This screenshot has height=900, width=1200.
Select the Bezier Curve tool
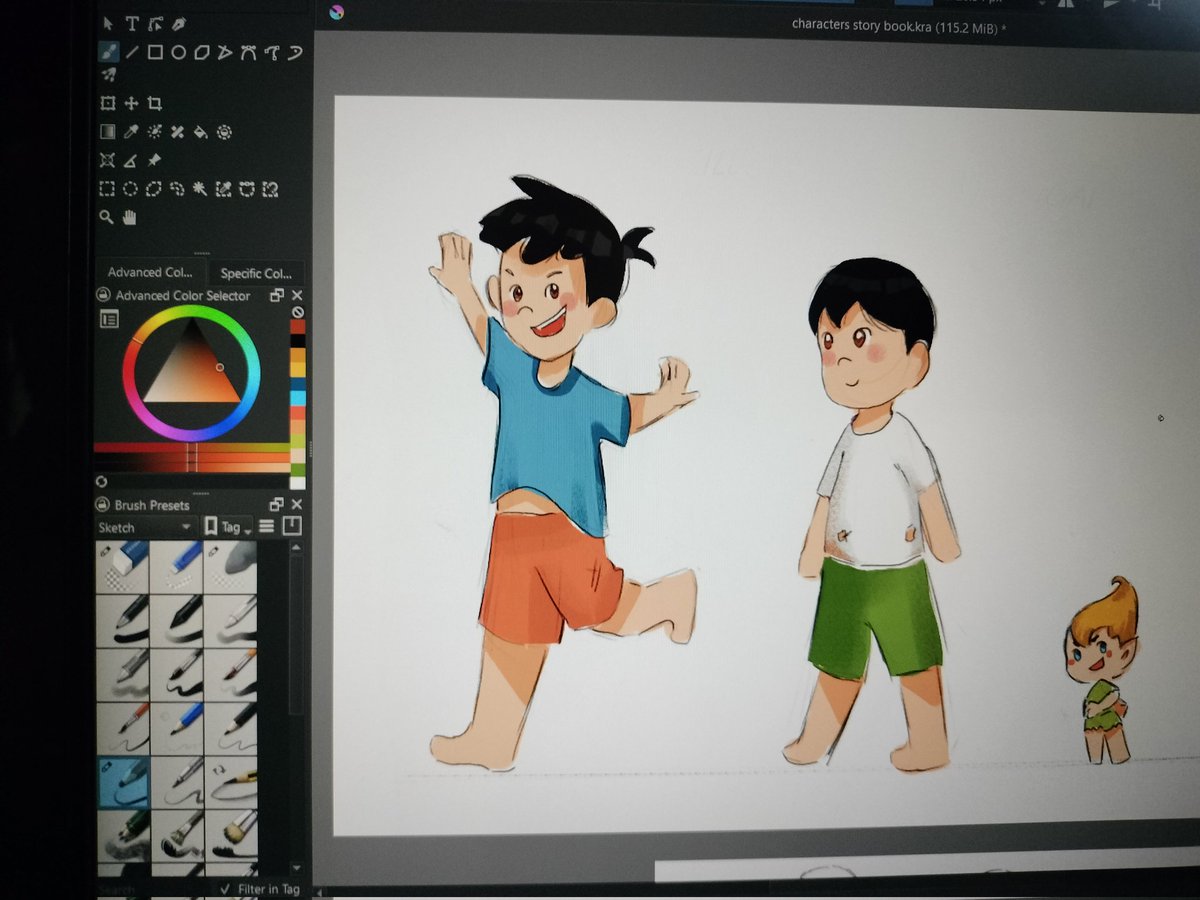click(247, 52)
